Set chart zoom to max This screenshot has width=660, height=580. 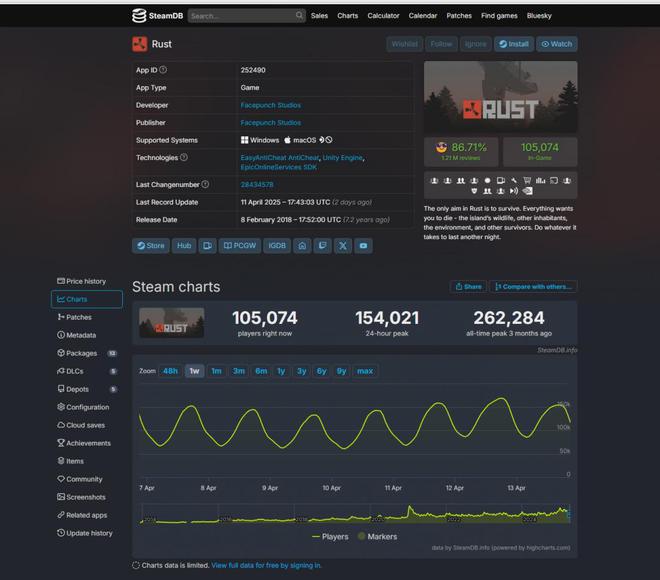[365, 371]
